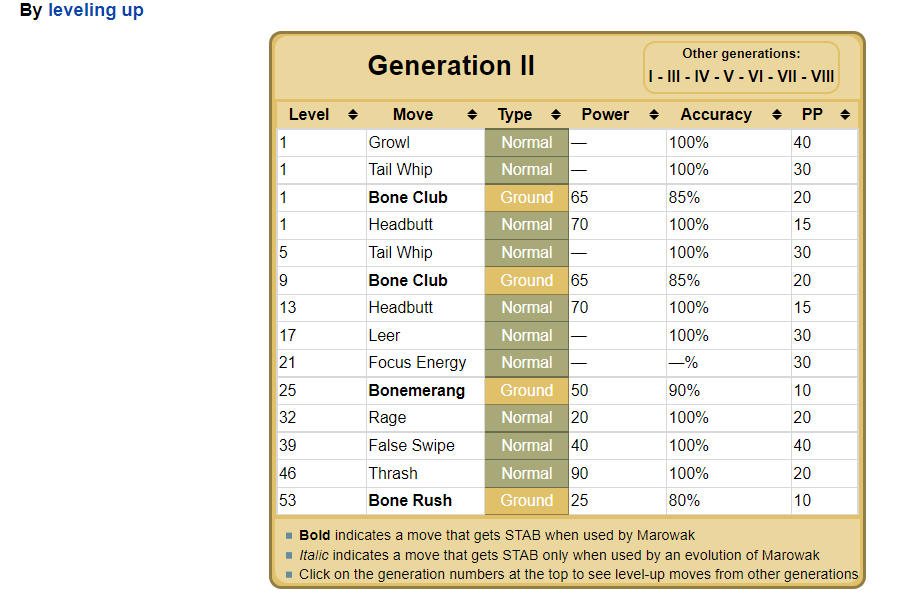
Task: Click the Ground type cell for Bonemerang
Action: tap(526, 390)
